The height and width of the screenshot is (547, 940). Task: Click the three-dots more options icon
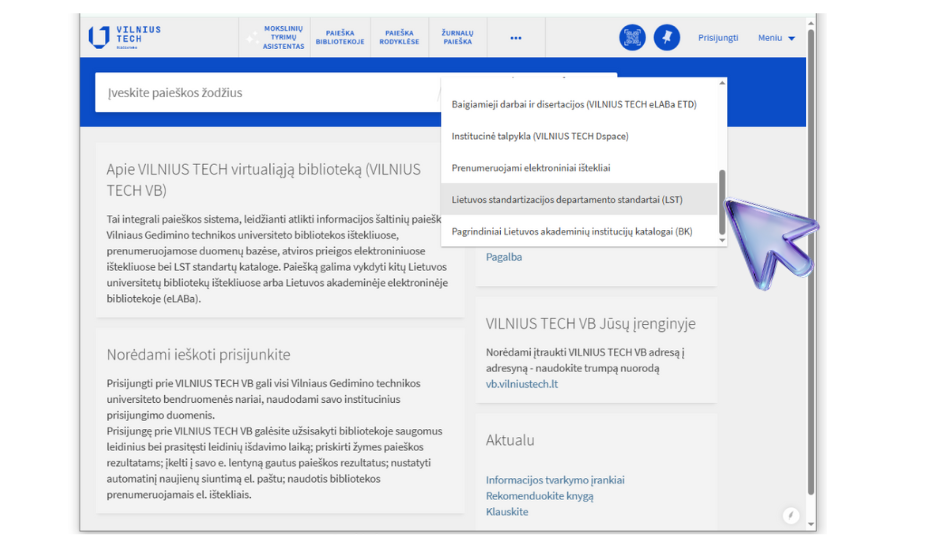tap(516, 38)
